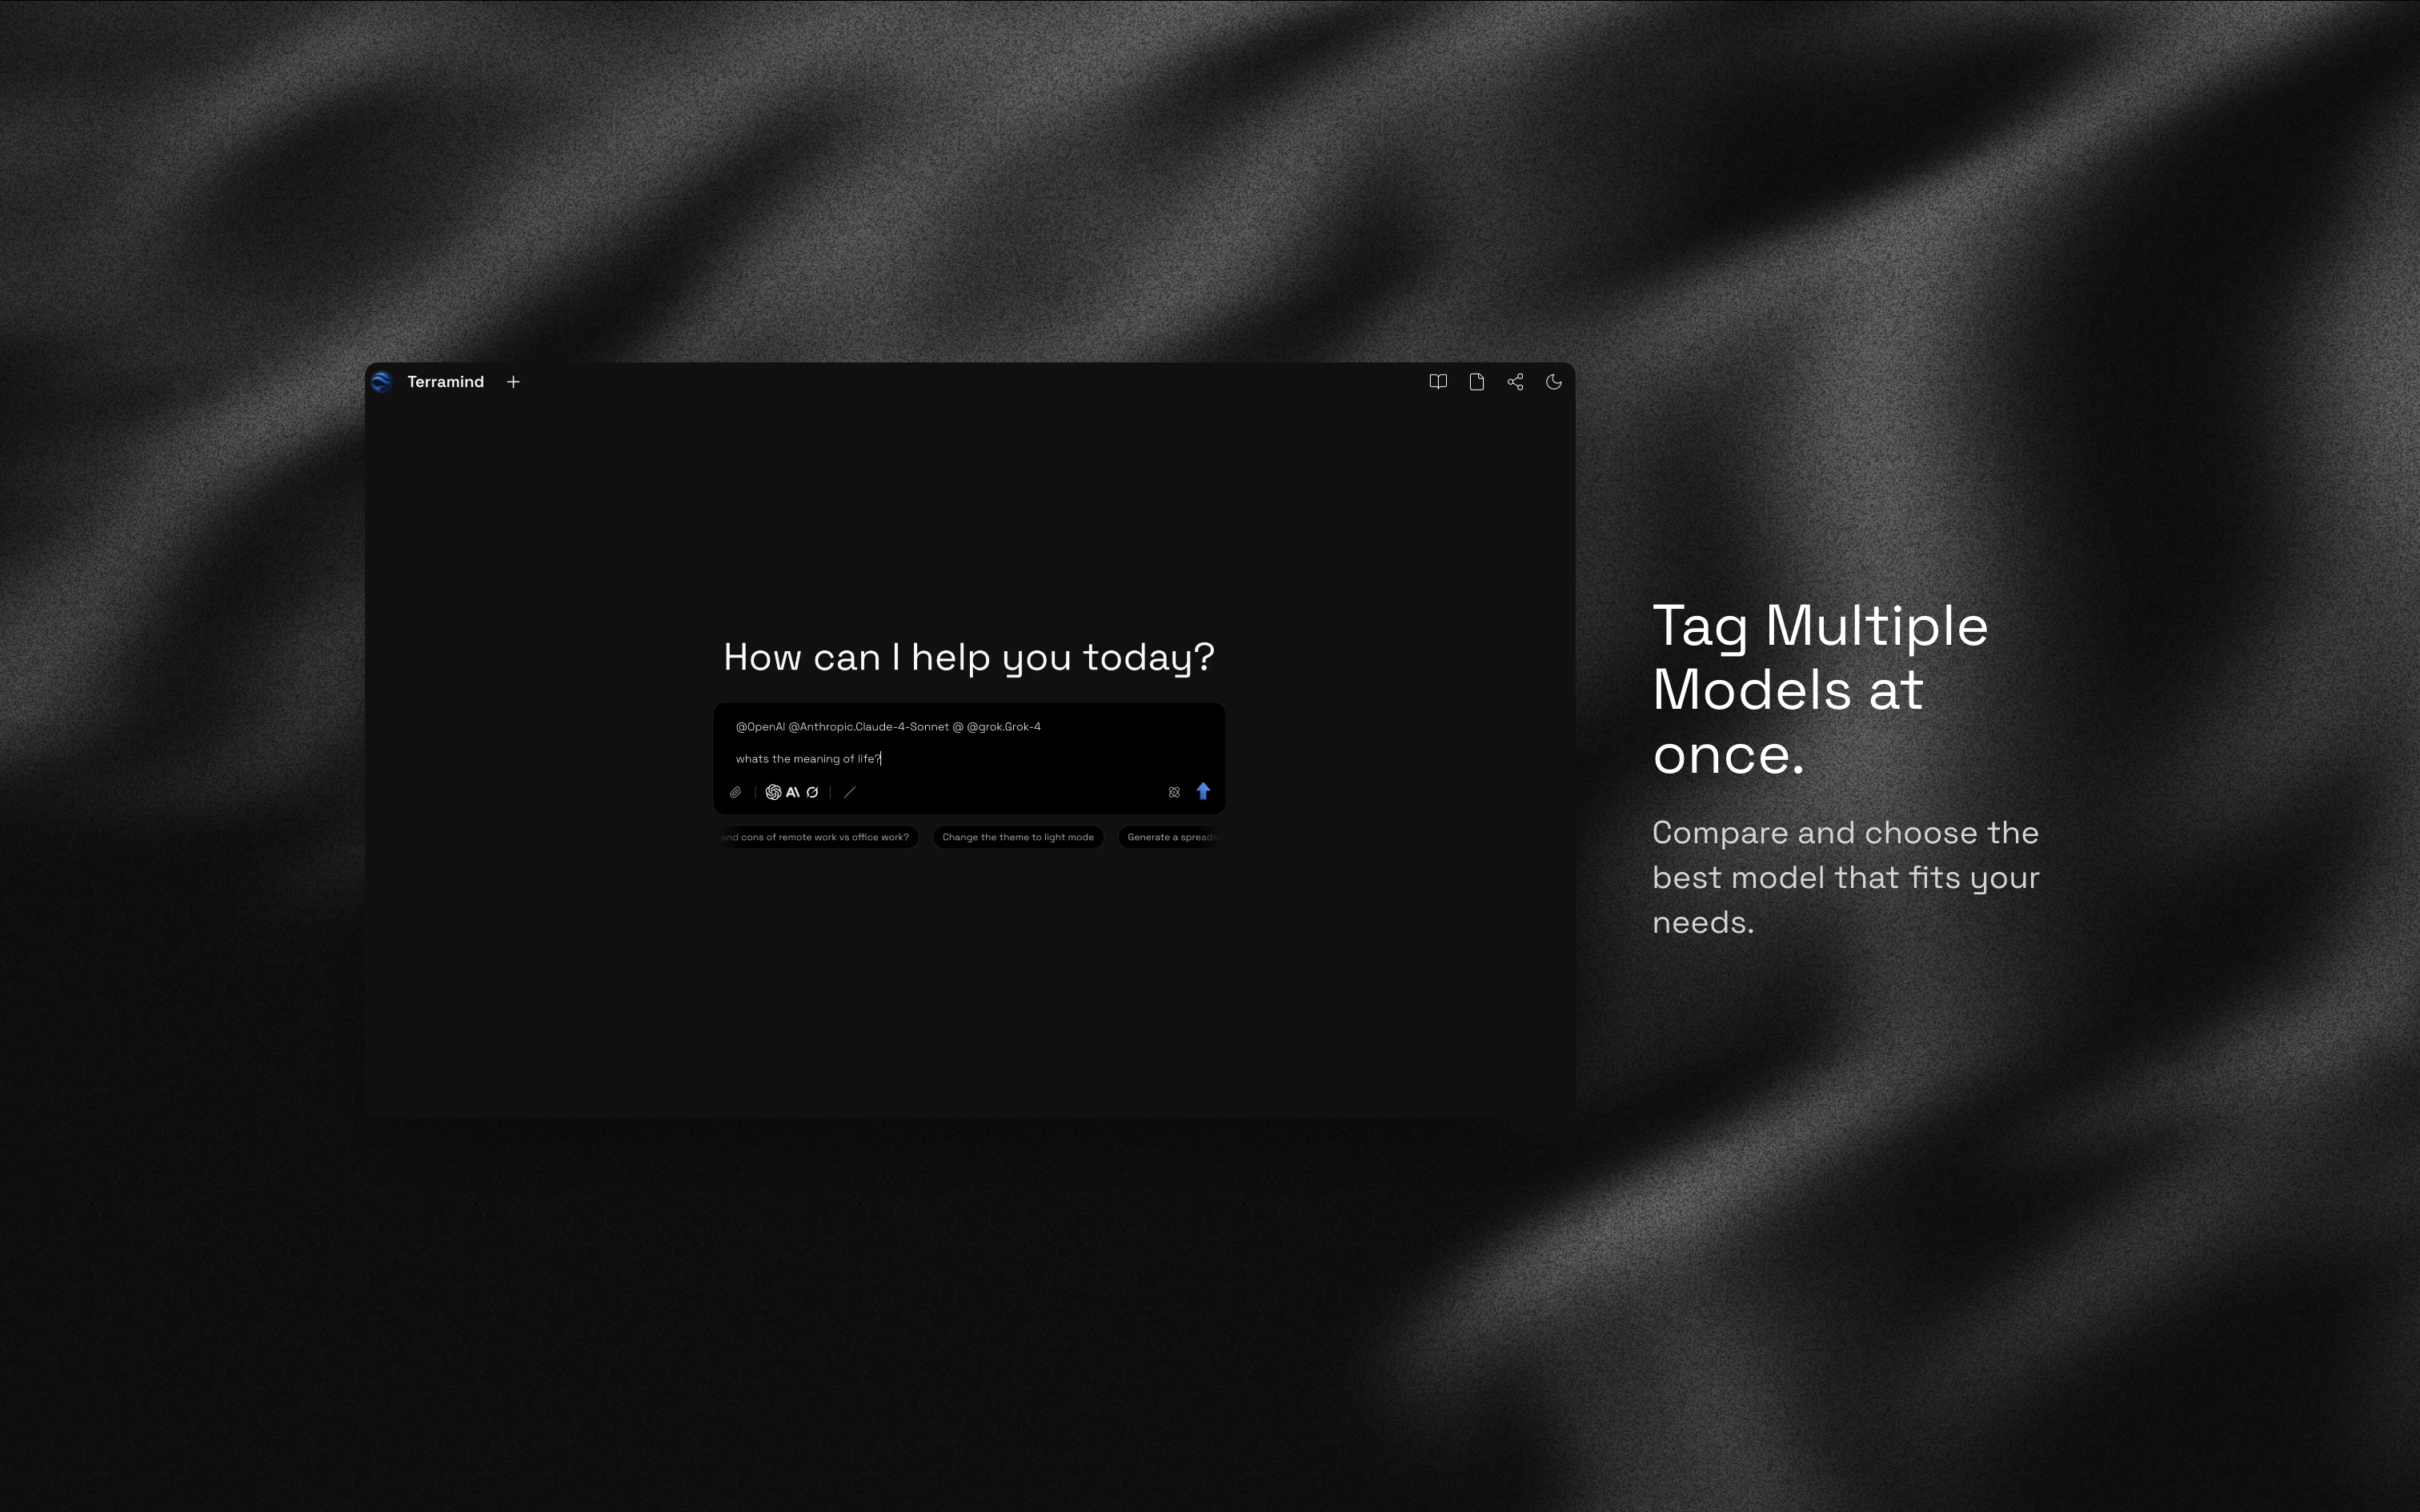Open the book library icon
This screenshot has width=2420, height=1512.
(x=1438, y=382)
